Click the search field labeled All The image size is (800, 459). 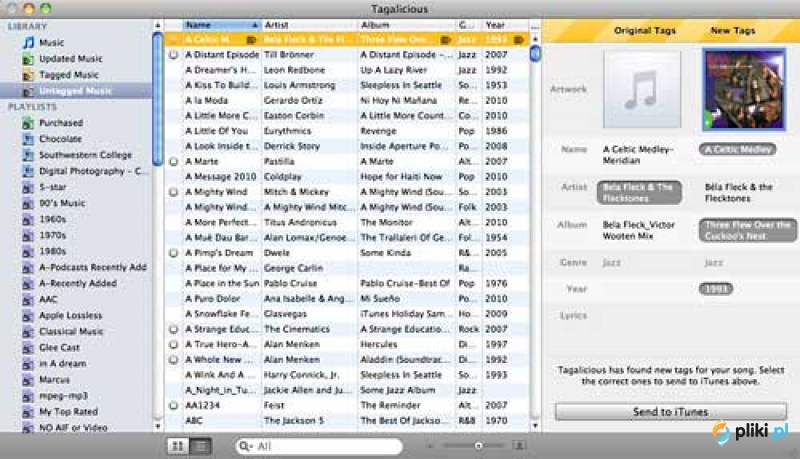coord(319,446)
